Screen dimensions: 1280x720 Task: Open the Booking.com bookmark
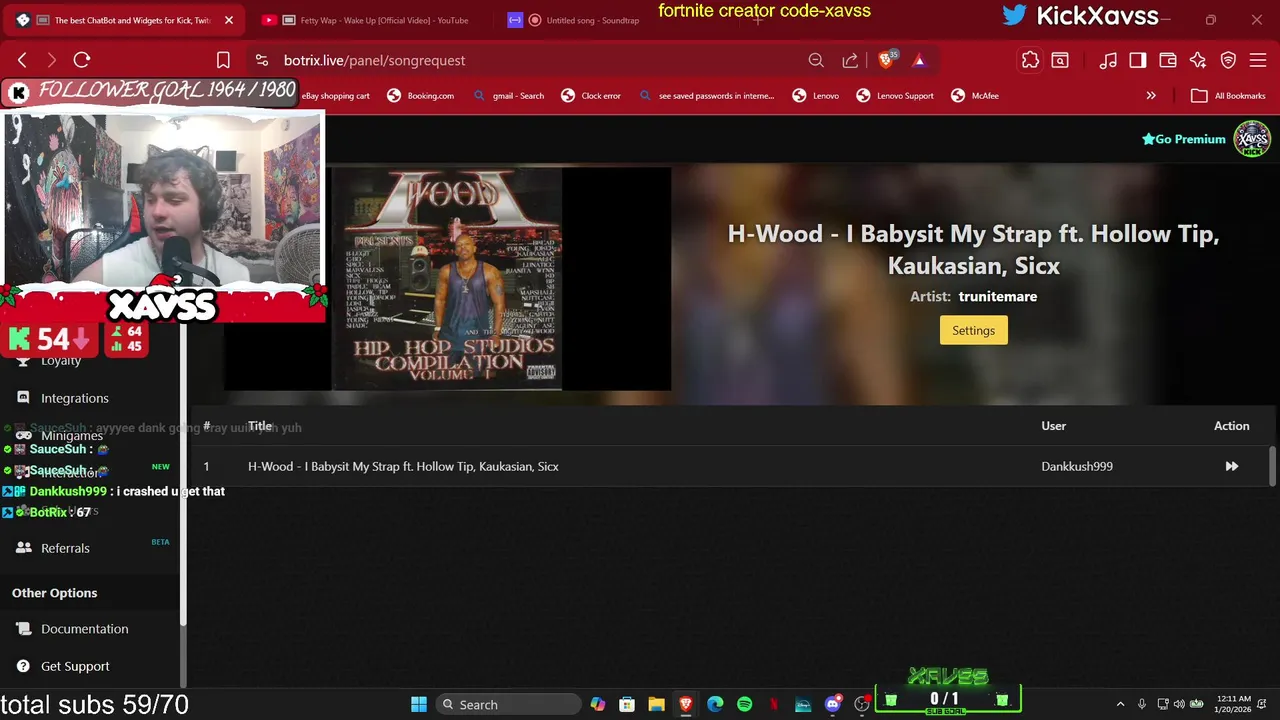pyautogui.click(x=420, y=96)
